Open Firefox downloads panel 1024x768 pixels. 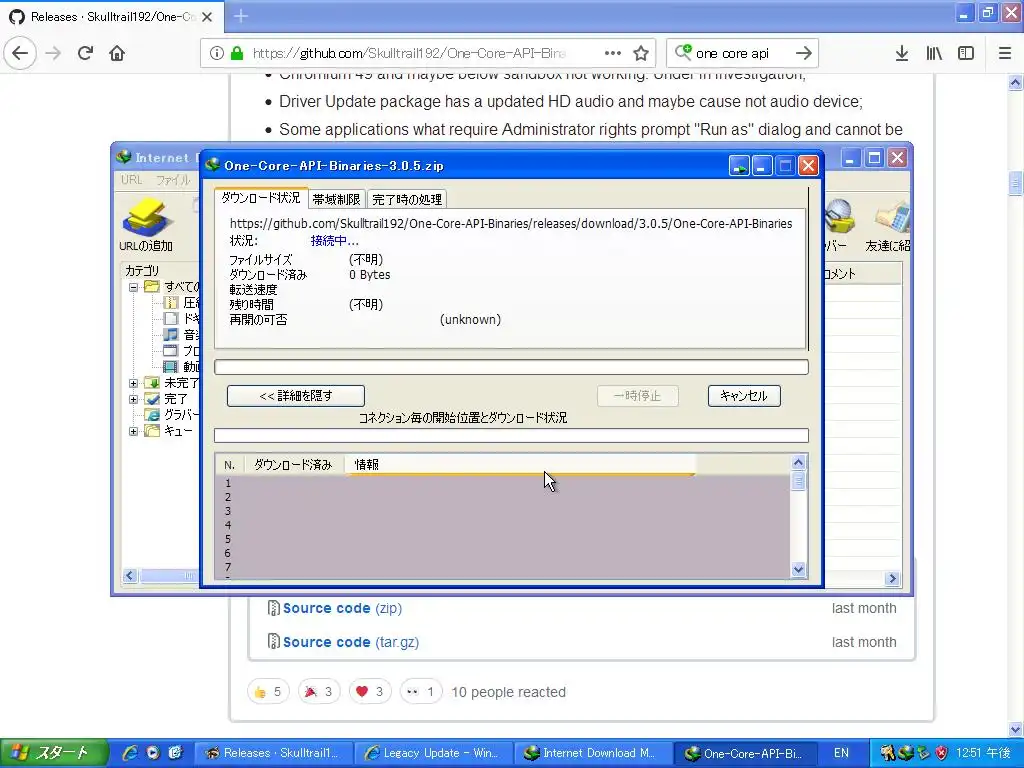902,53
